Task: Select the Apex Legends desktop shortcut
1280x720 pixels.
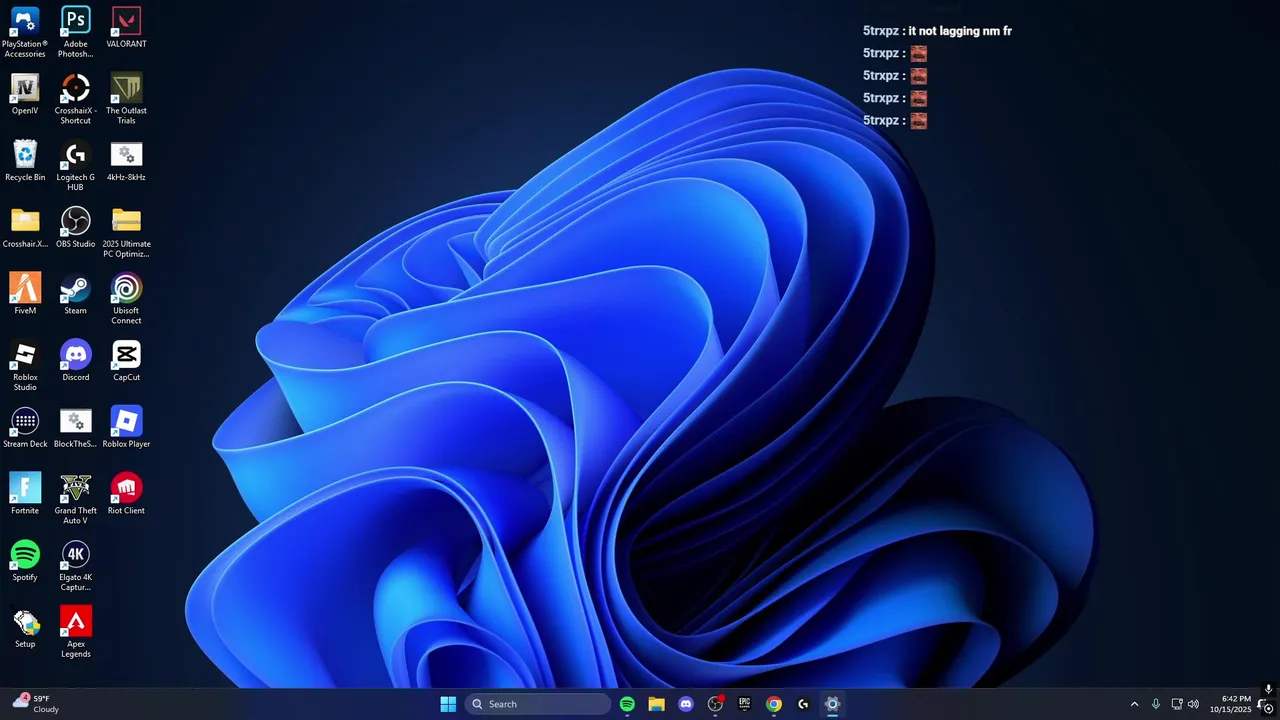Action: 75,633
